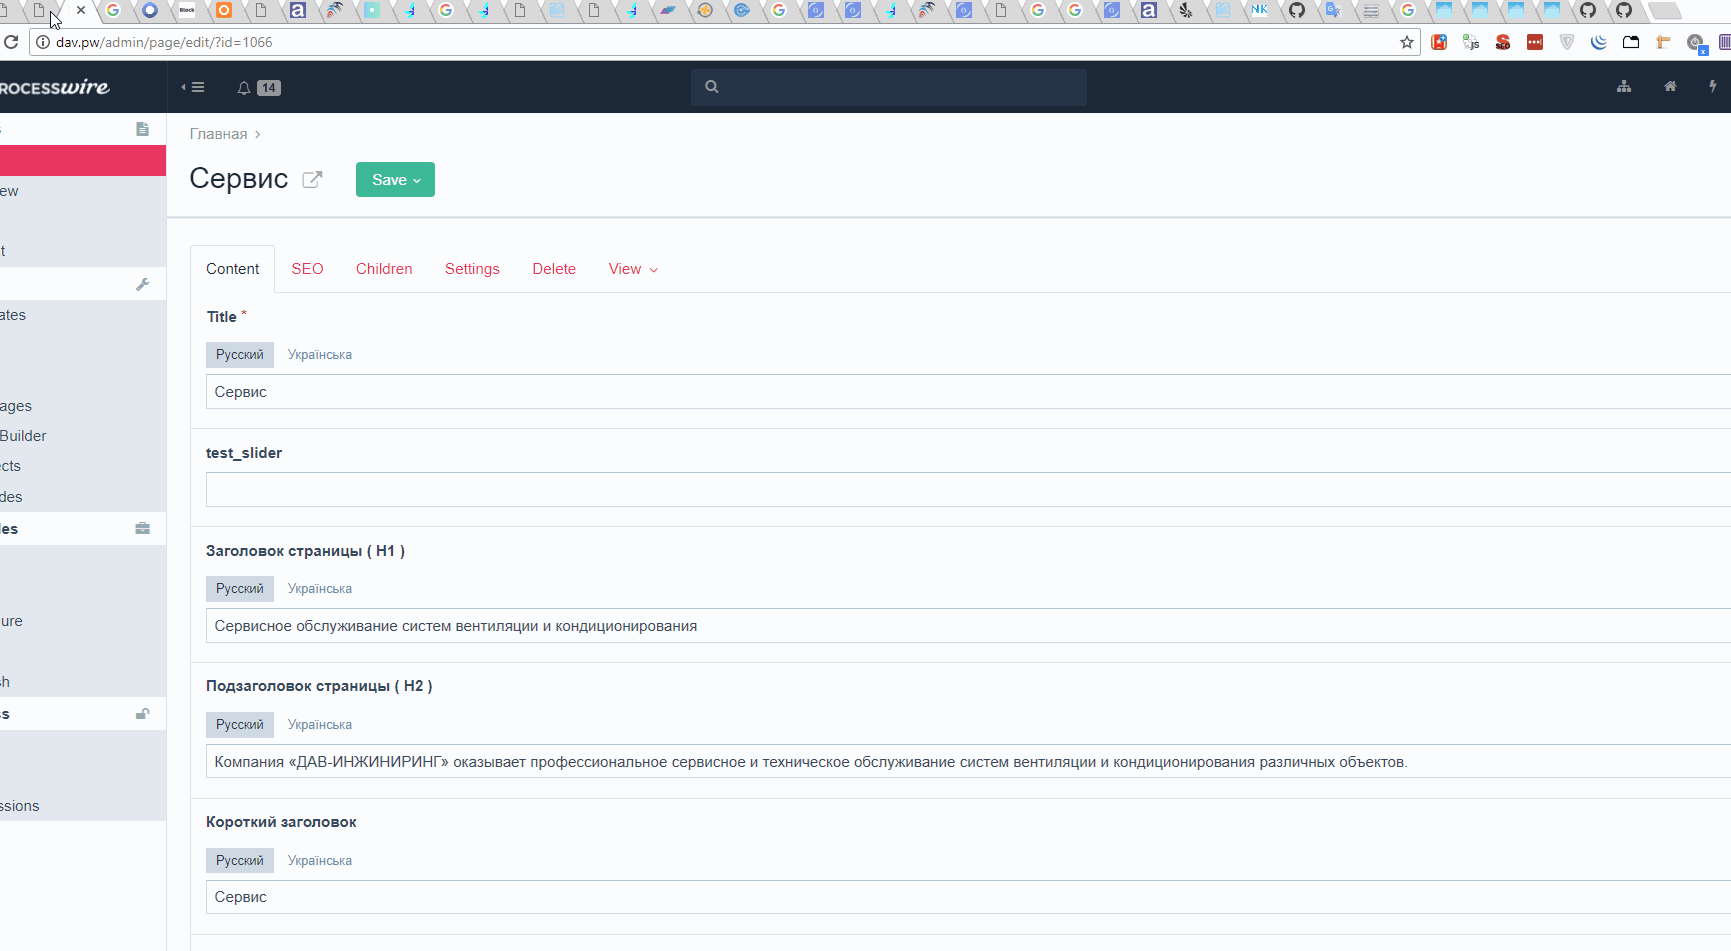Open the page preview icon beside Сервис title
1731x951 pixels.
point(313,179)
